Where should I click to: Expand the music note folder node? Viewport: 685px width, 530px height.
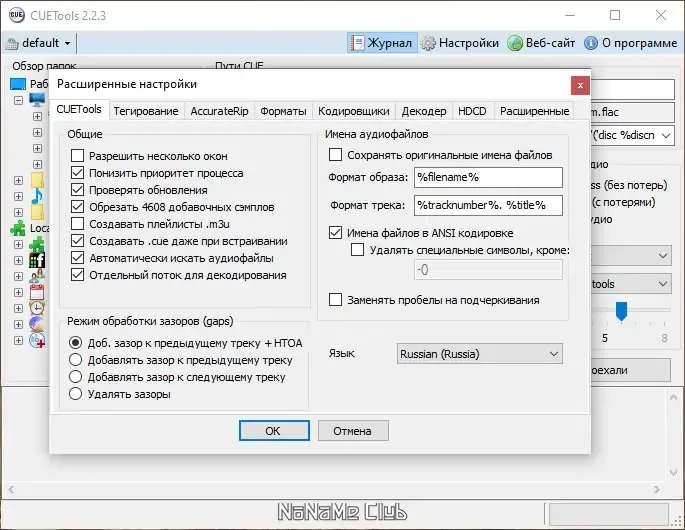(x=18, y=196)
